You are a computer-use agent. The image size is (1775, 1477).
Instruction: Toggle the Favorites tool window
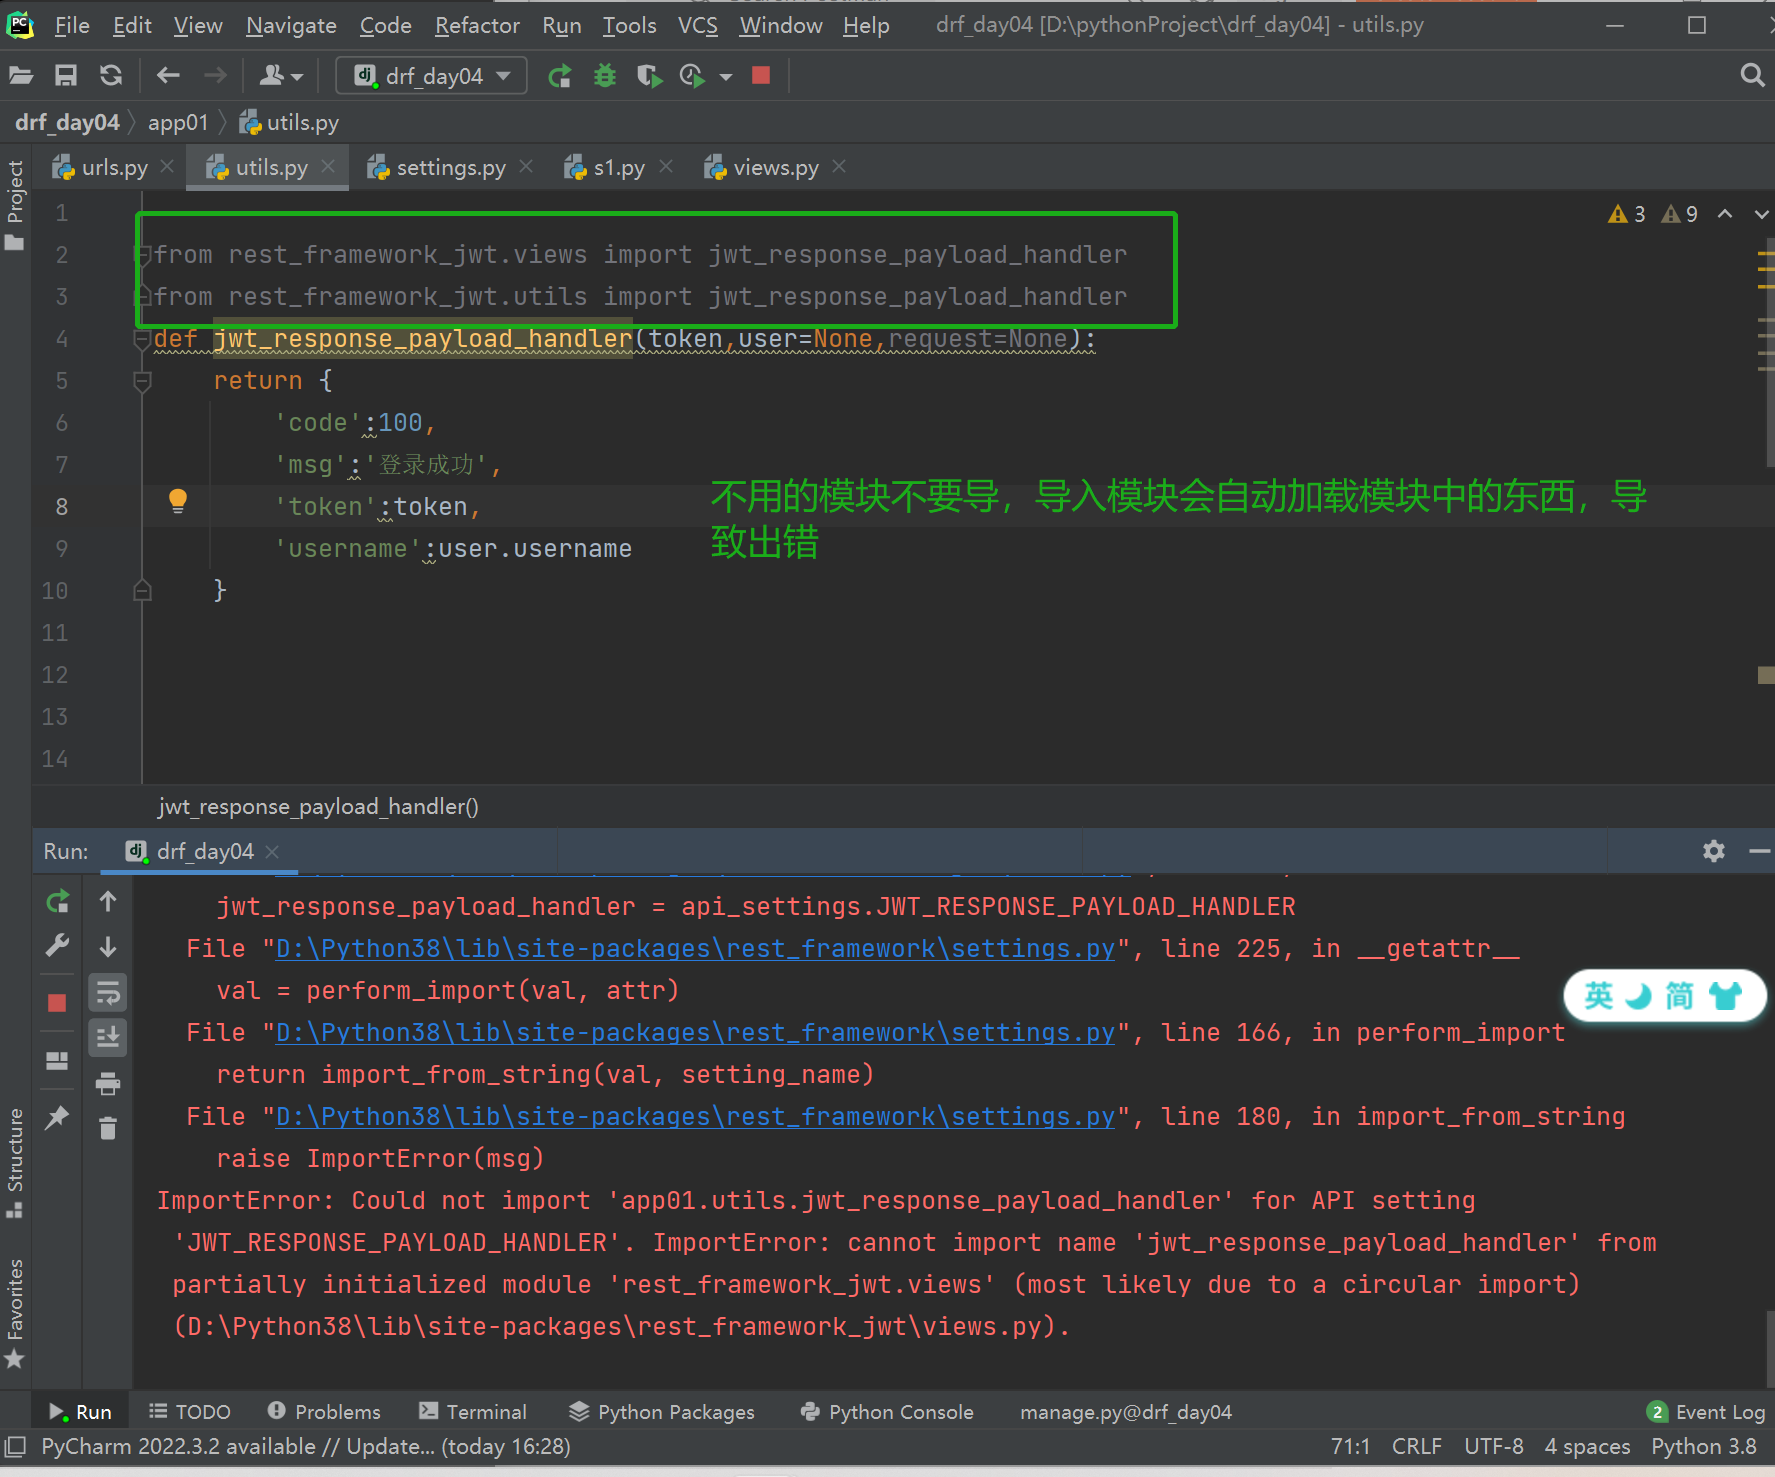pyautogui.click(x=15, y=1312)
